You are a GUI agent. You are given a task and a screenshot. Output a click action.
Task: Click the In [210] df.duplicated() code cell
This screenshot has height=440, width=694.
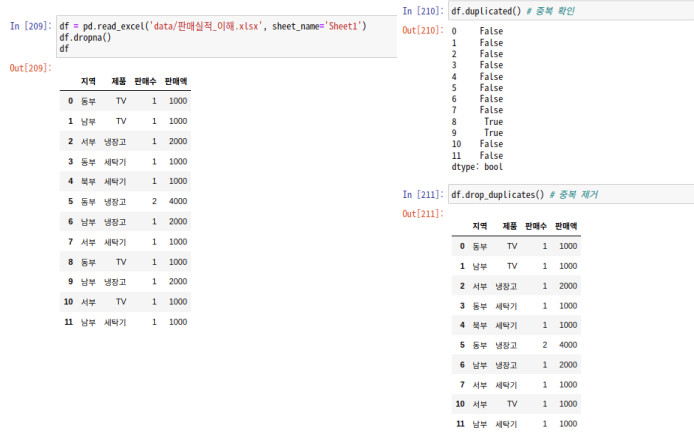click(x=571, y=11)
